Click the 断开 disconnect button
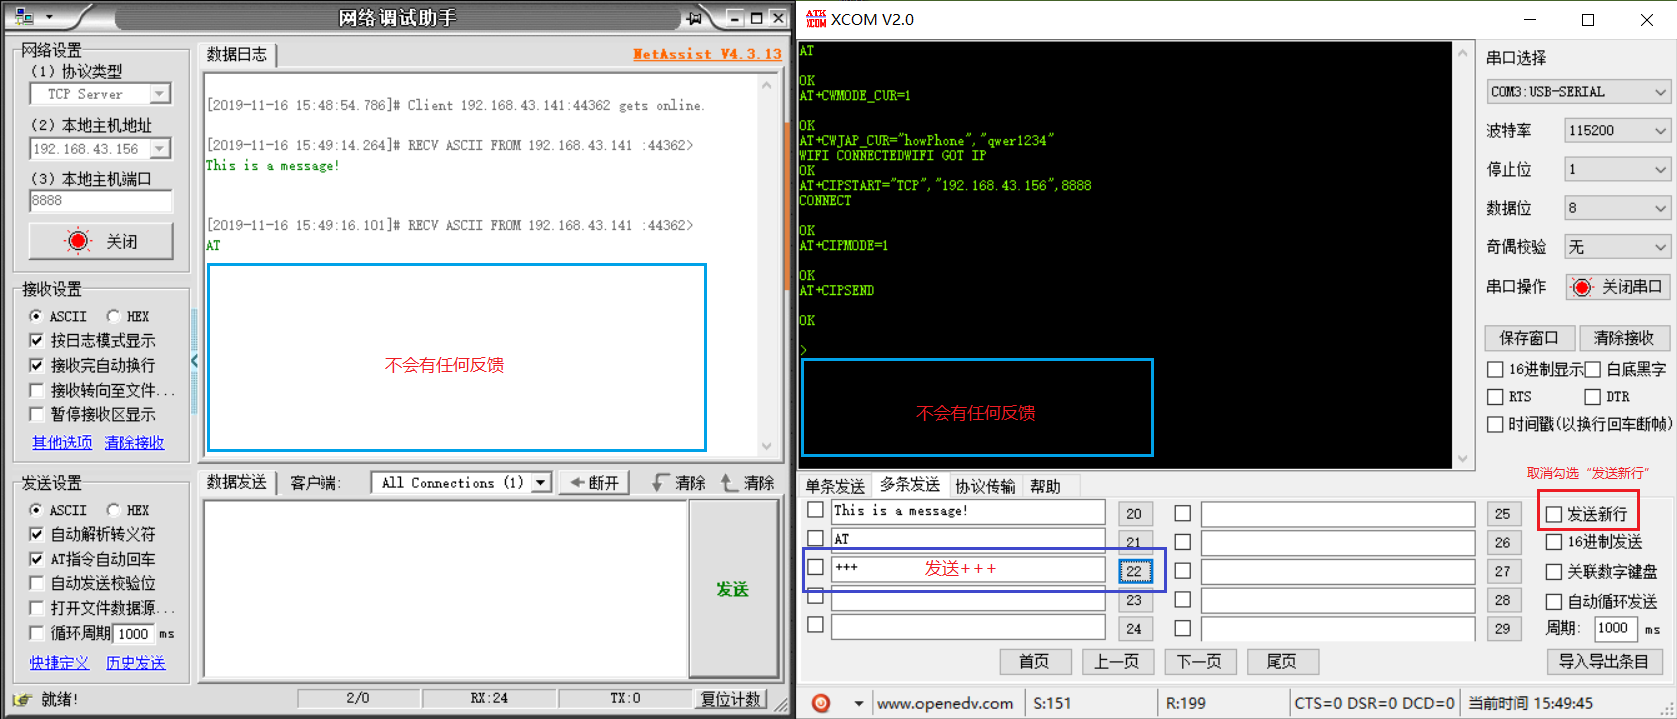 [x=595, y=483]
